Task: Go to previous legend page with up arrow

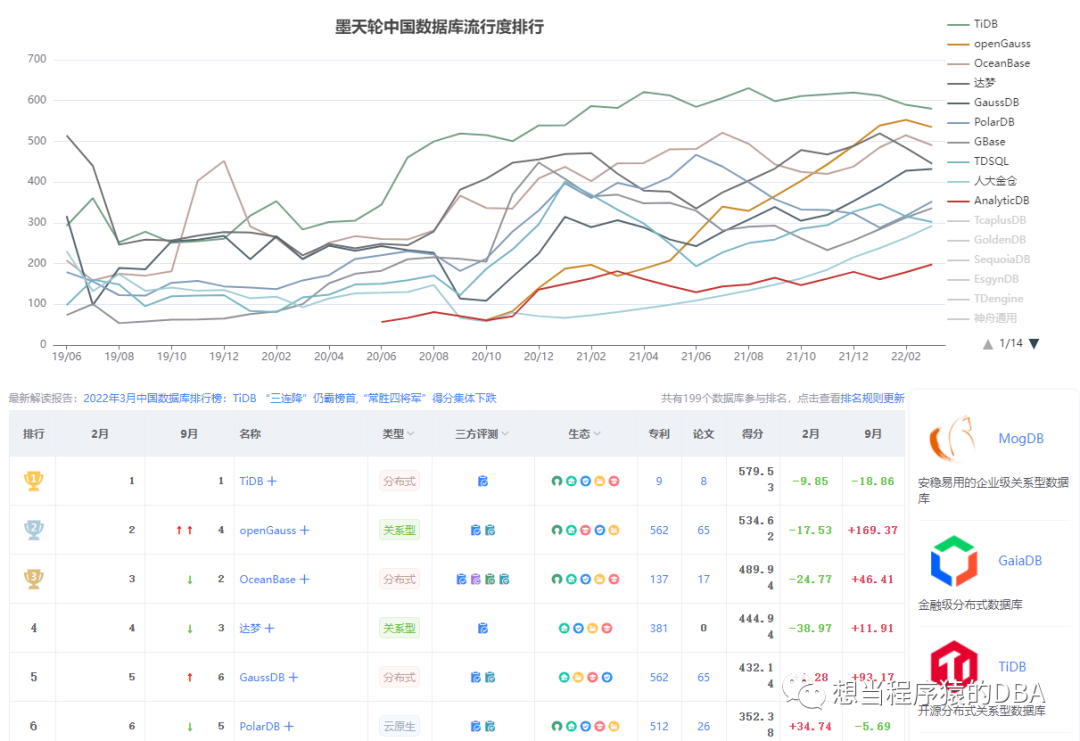Action: pyautogui.click(x=988, y=344)
